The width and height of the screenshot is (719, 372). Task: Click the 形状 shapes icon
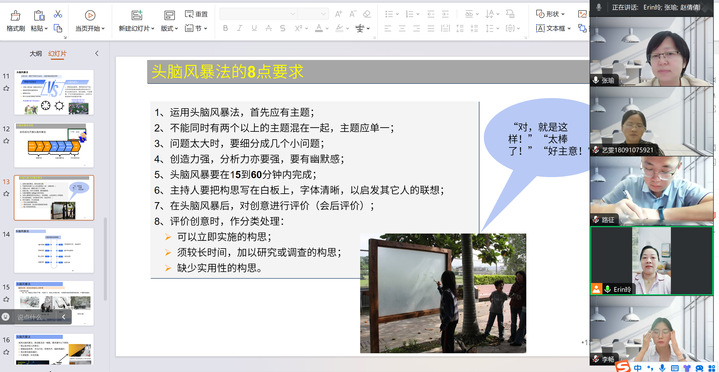coord(540,14)
